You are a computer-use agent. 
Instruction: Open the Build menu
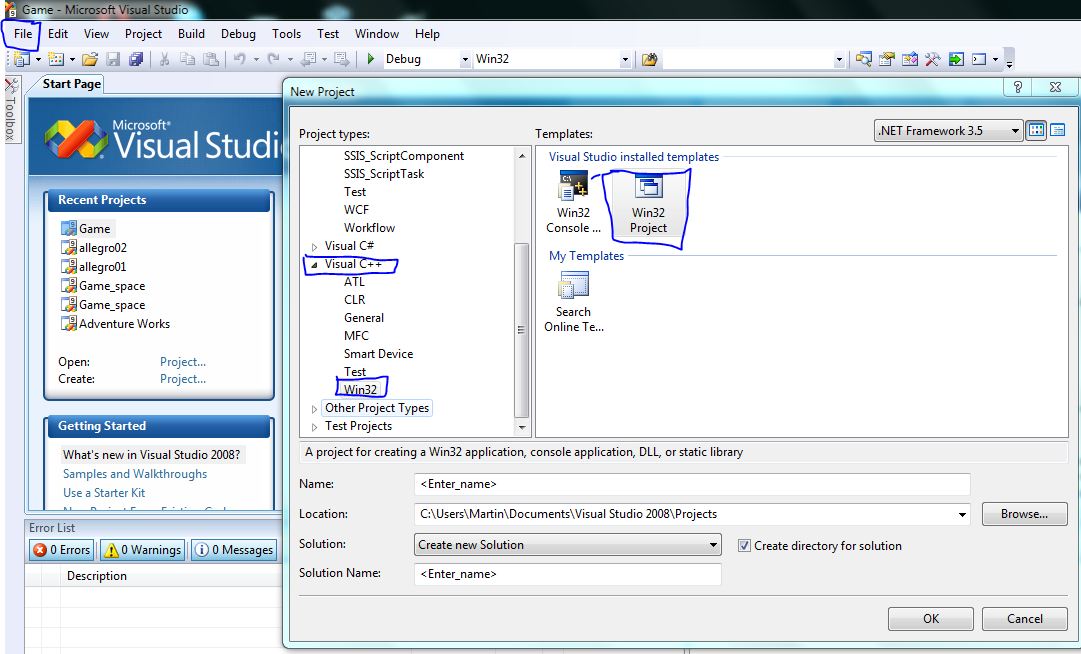pyautogui.click(x=191, y=33)
